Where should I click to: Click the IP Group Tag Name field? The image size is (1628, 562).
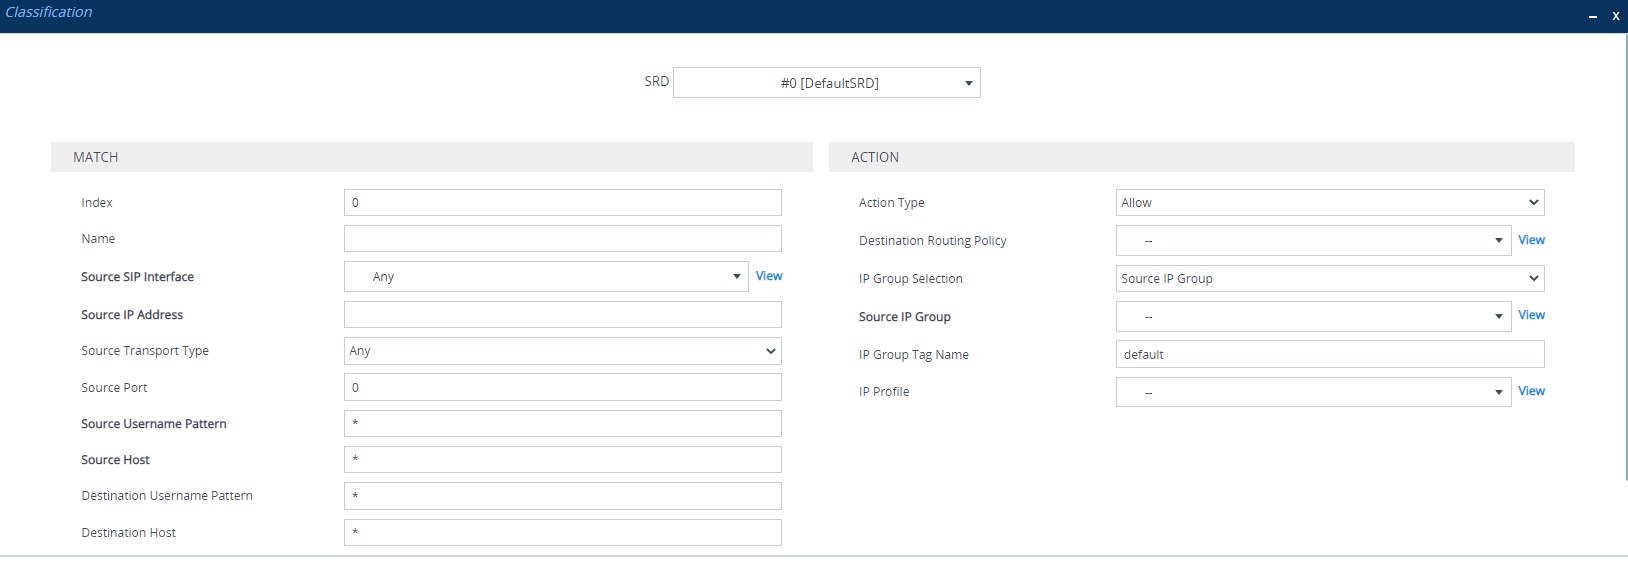pyautogui.click(x=1329, y=355)
